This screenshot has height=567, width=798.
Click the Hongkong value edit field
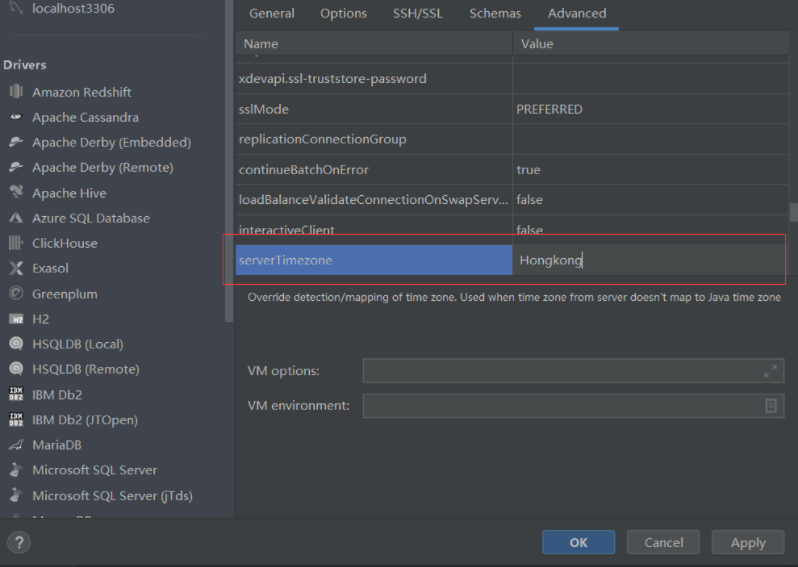[648, 260]
